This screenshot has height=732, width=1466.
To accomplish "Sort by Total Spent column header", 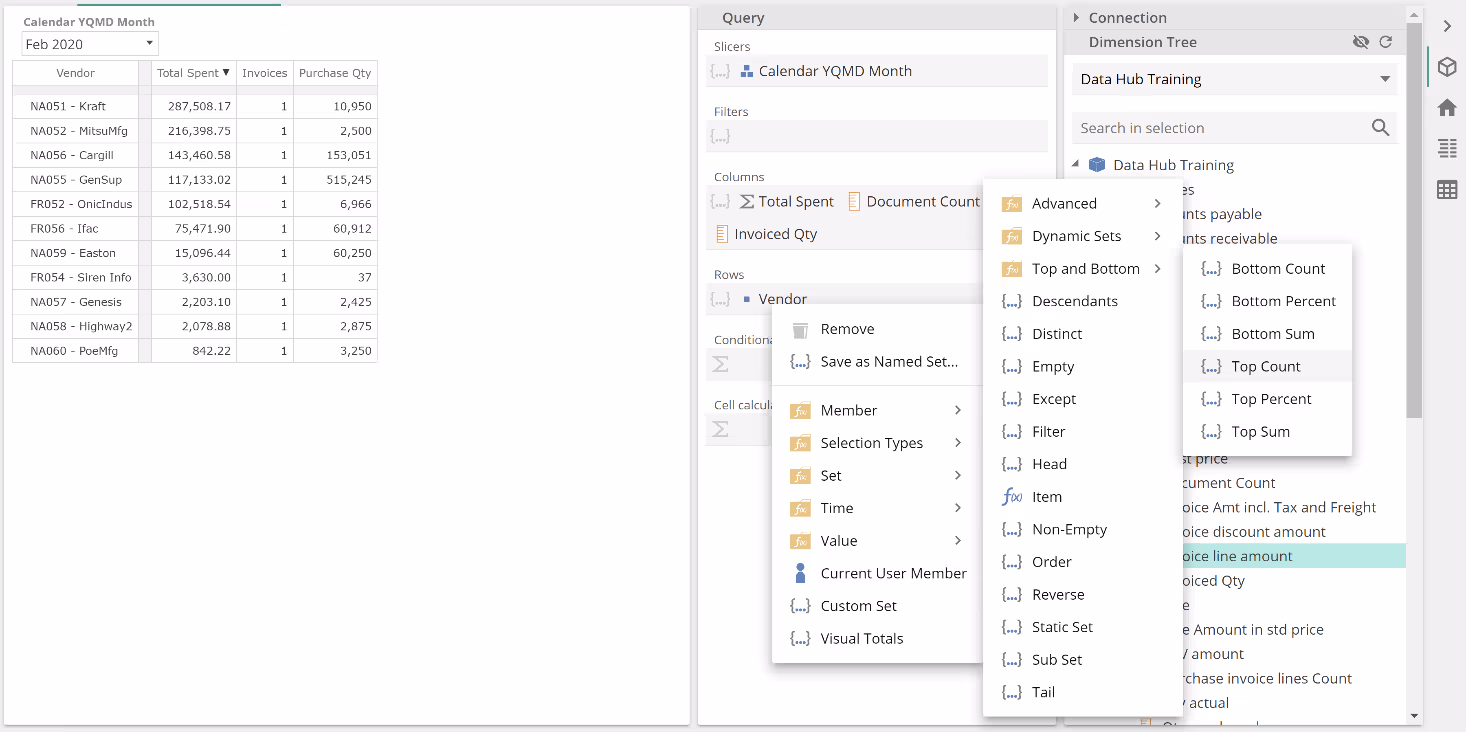I will click(193, 73).
